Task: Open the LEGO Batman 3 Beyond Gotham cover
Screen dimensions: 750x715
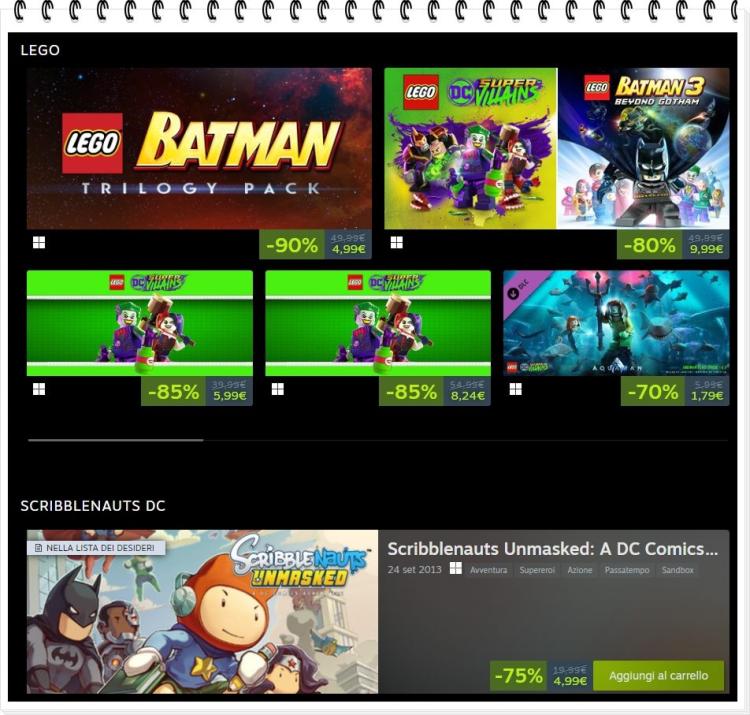Action: click(x=644, y=148)
